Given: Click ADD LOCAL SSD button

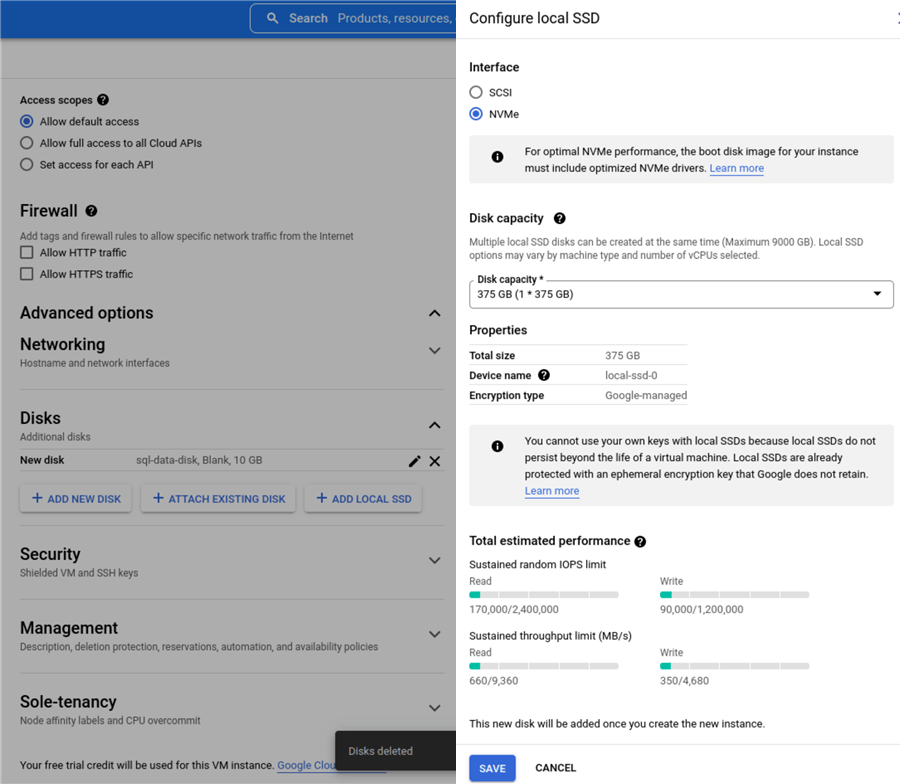Looking at the screenshot, I should (x=363, y=499).
